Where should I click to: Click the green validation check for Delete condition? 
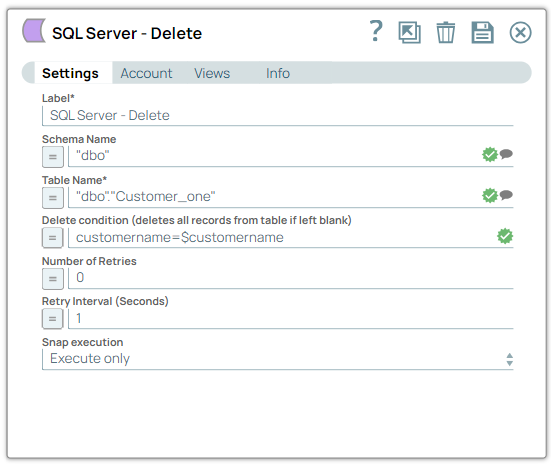click(505, 236)
